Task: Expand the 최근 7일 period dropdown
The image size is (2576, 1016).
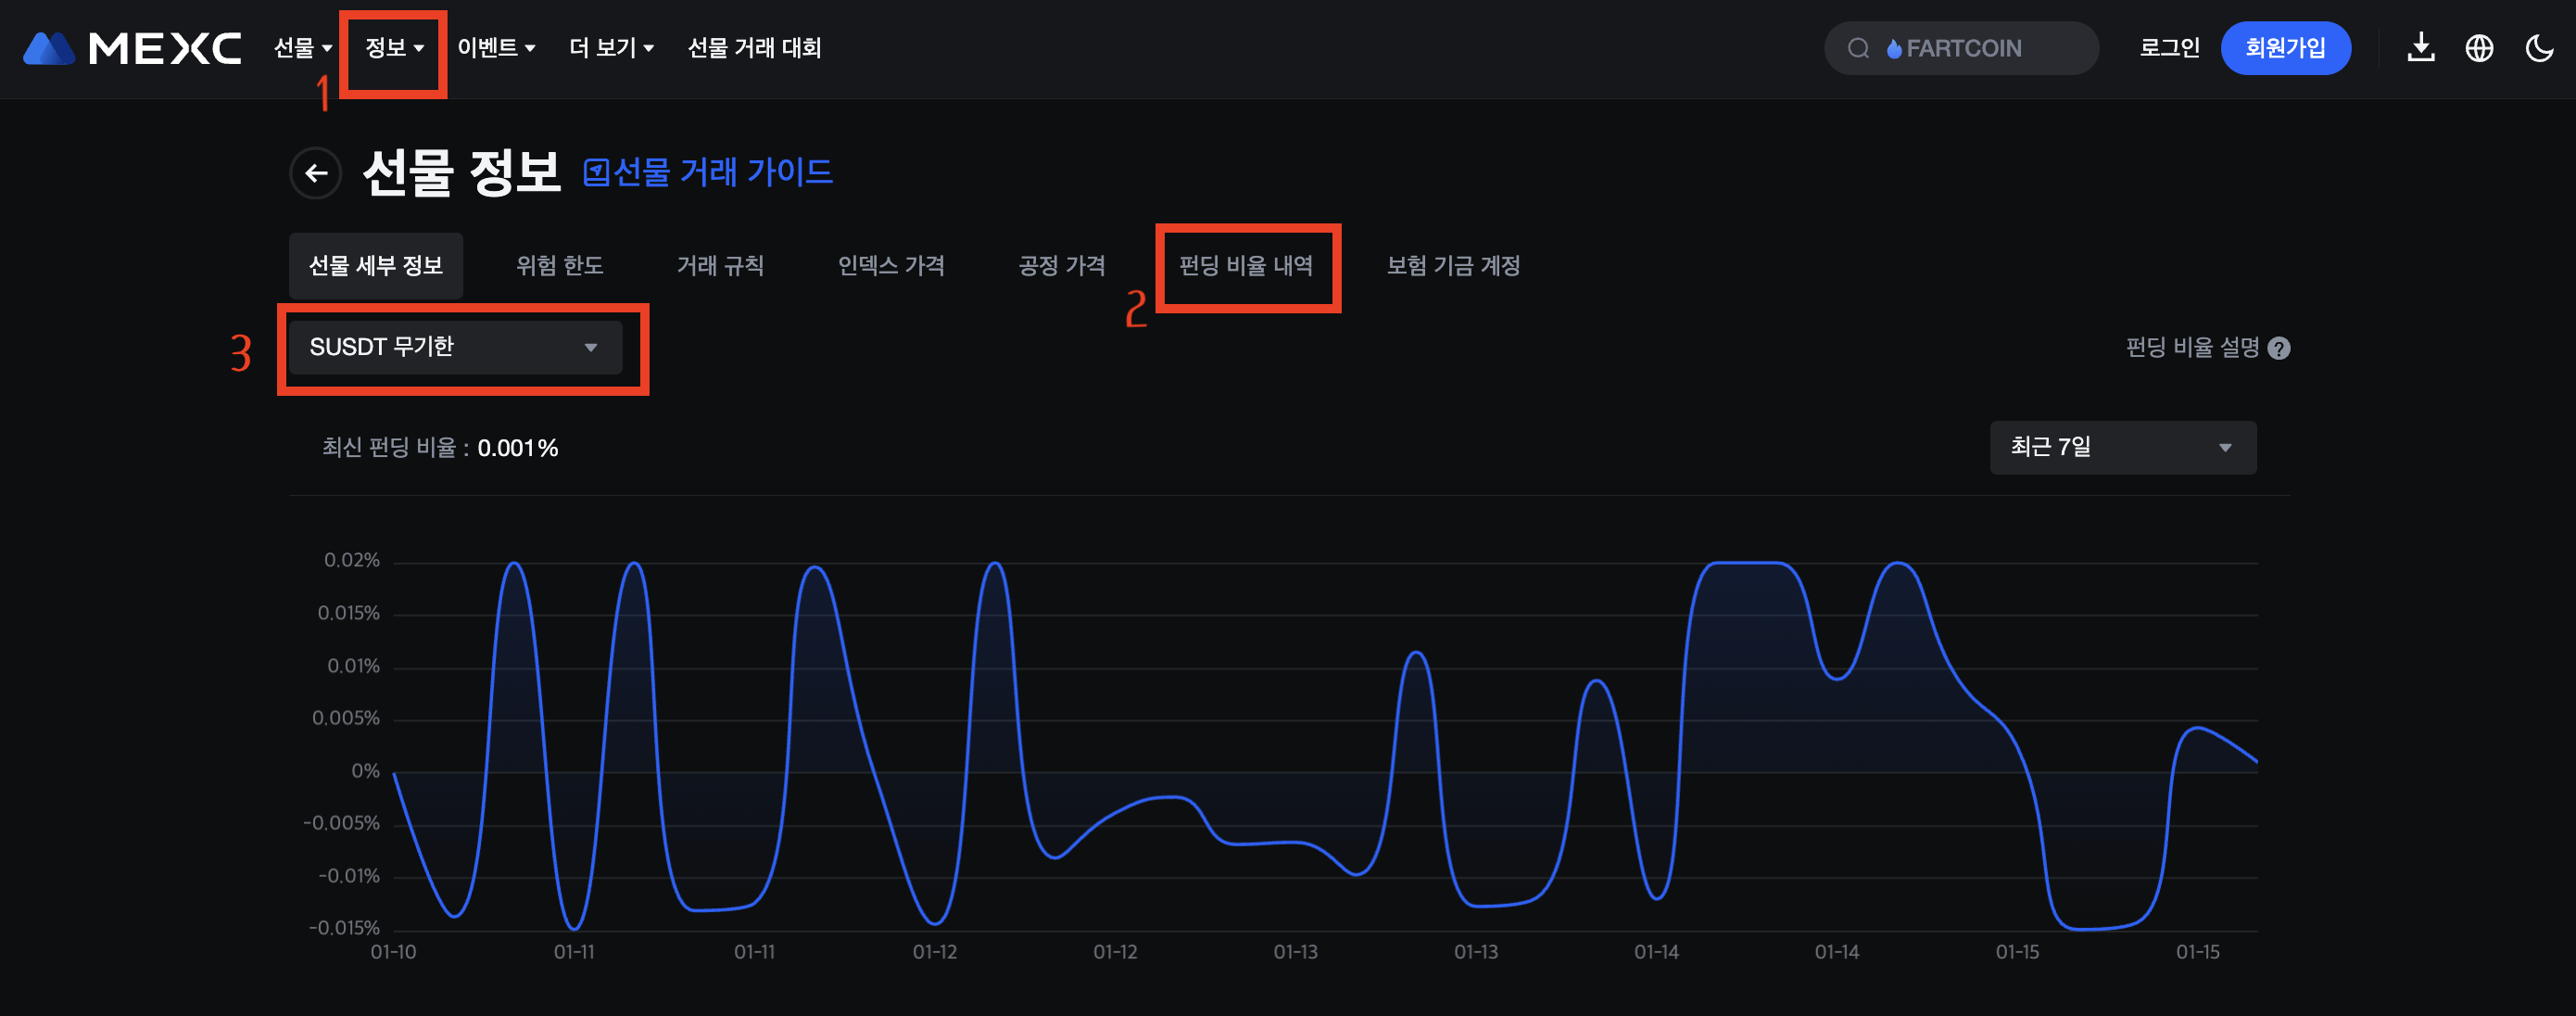Action: pyautogui.click(x=2122, y=447)
